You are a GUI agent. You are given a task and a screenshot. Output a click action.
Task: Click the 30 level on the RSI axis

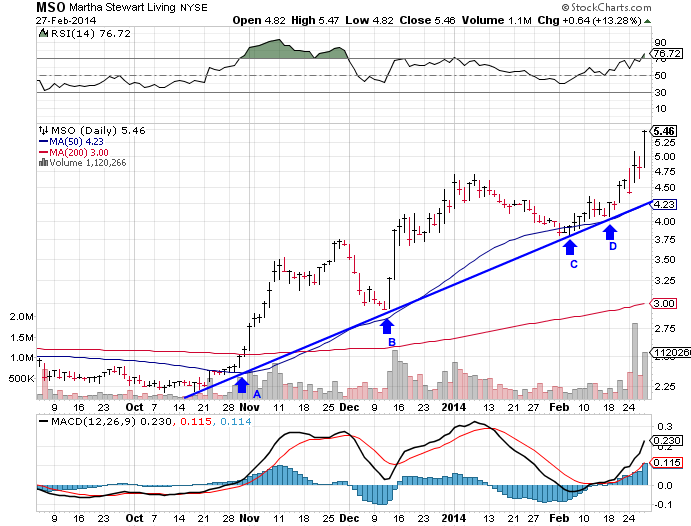[x=660, y=93]
